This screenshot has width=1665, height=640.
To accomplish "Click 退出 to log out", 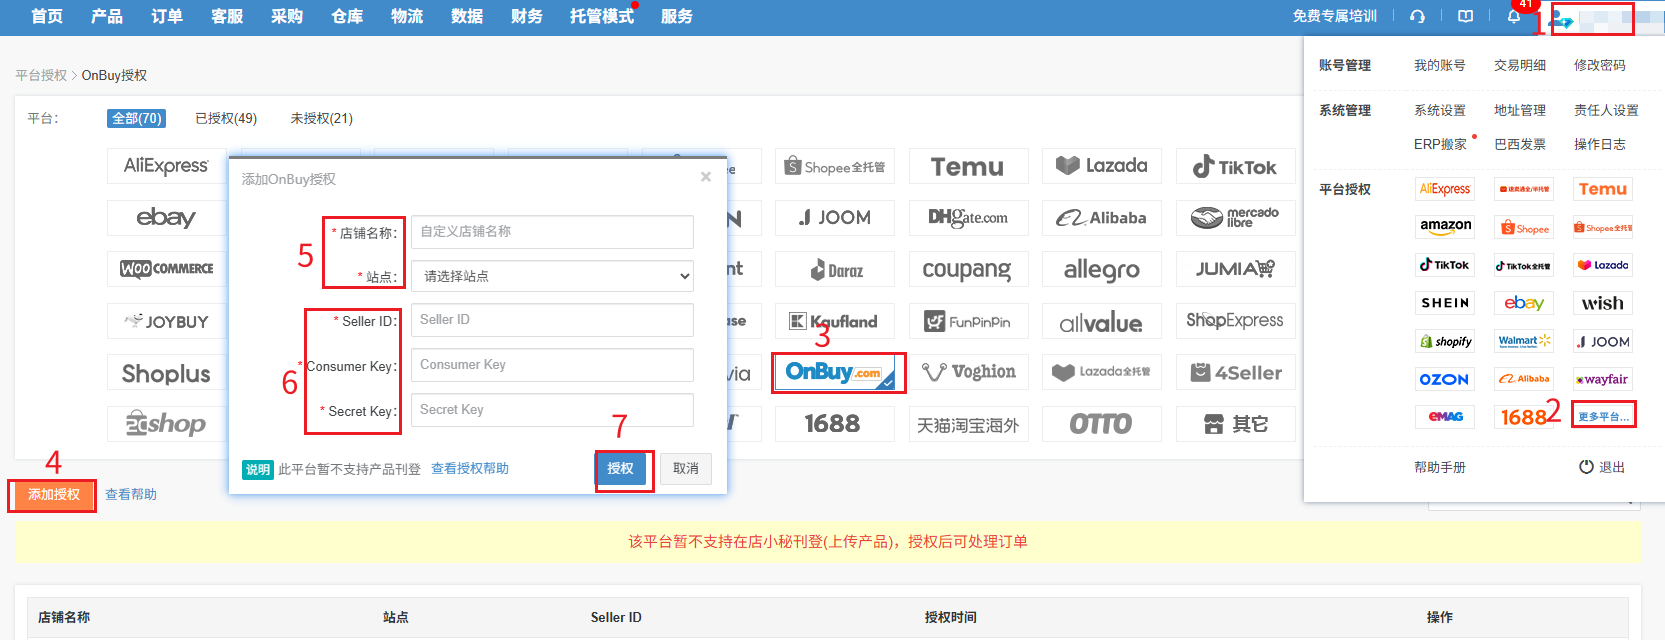I will 1602,467.
